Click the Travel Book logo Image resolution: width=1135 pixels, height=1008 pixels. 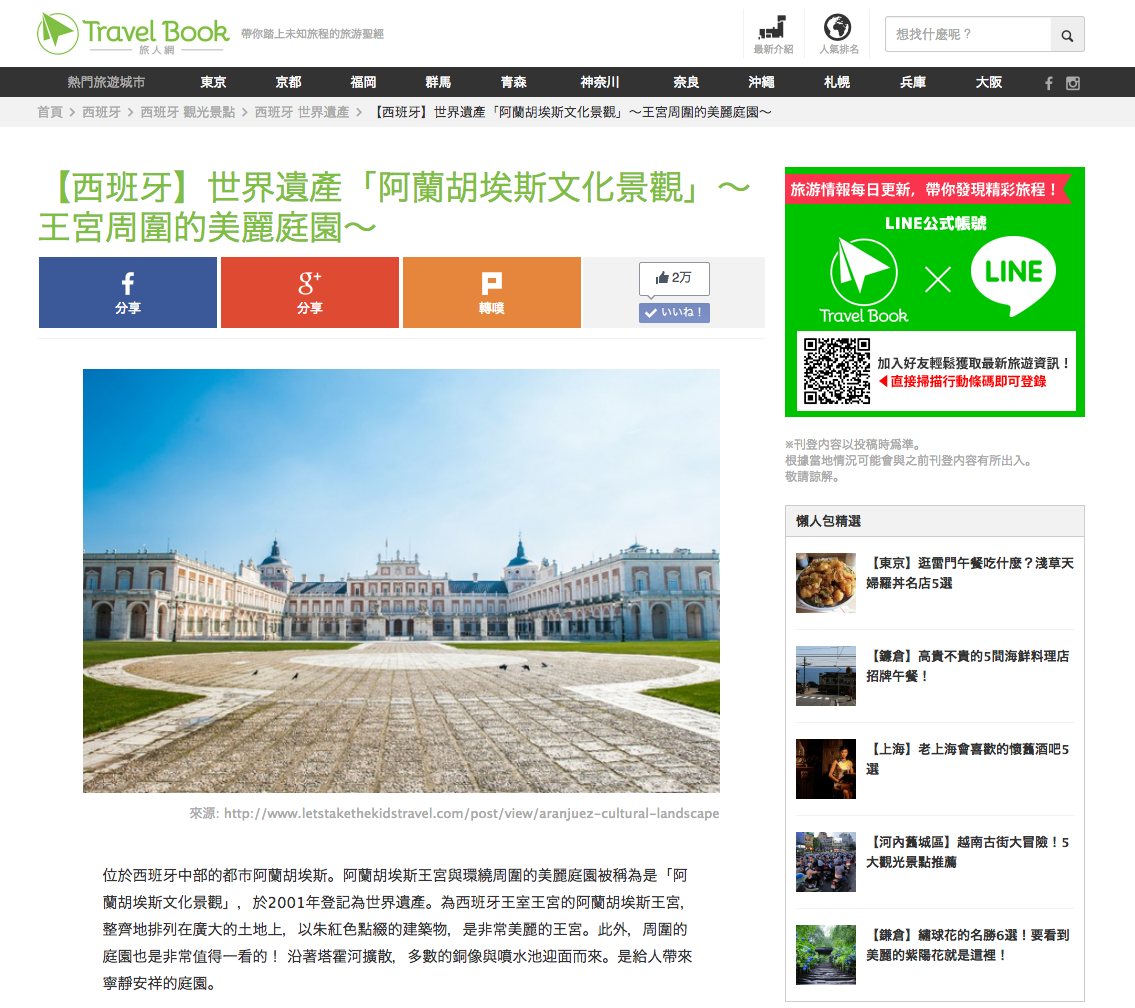[x=133, y=33]
